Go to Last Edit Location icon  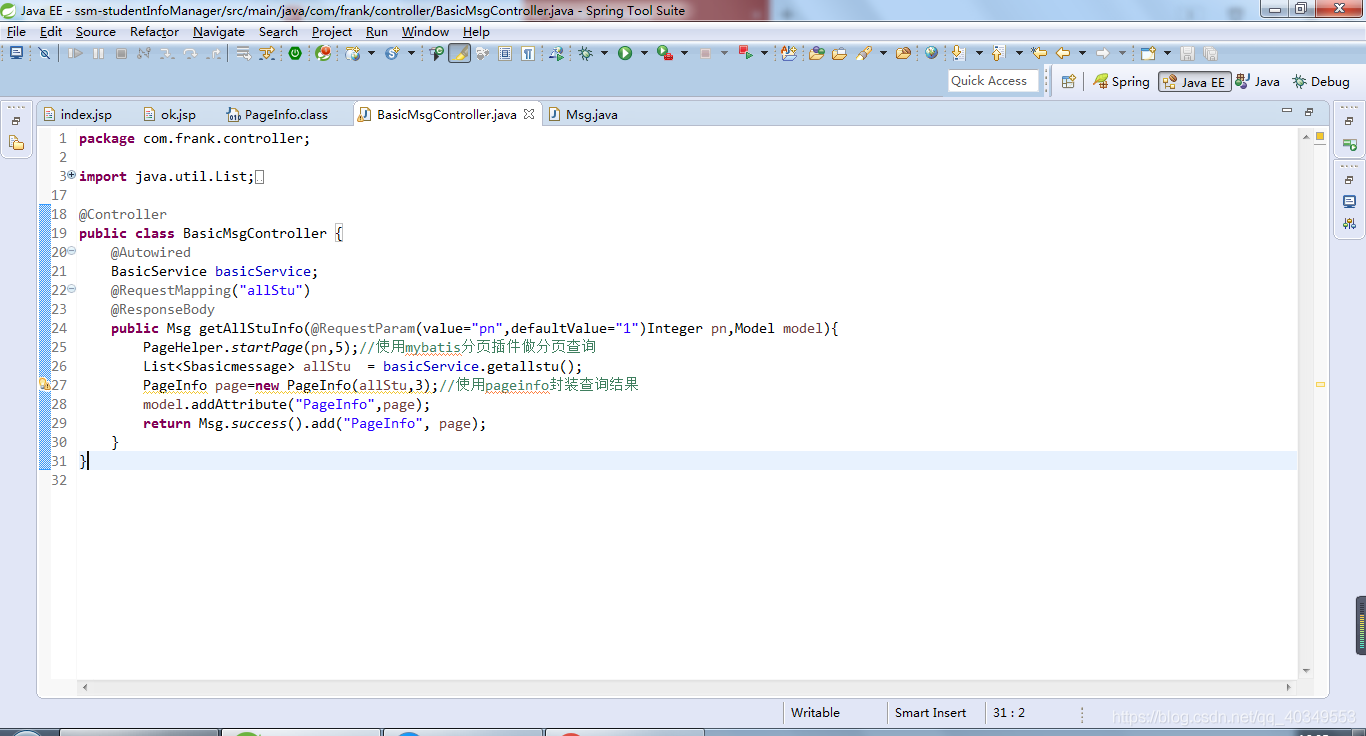pyautogui.click(x=1039, y=53)
